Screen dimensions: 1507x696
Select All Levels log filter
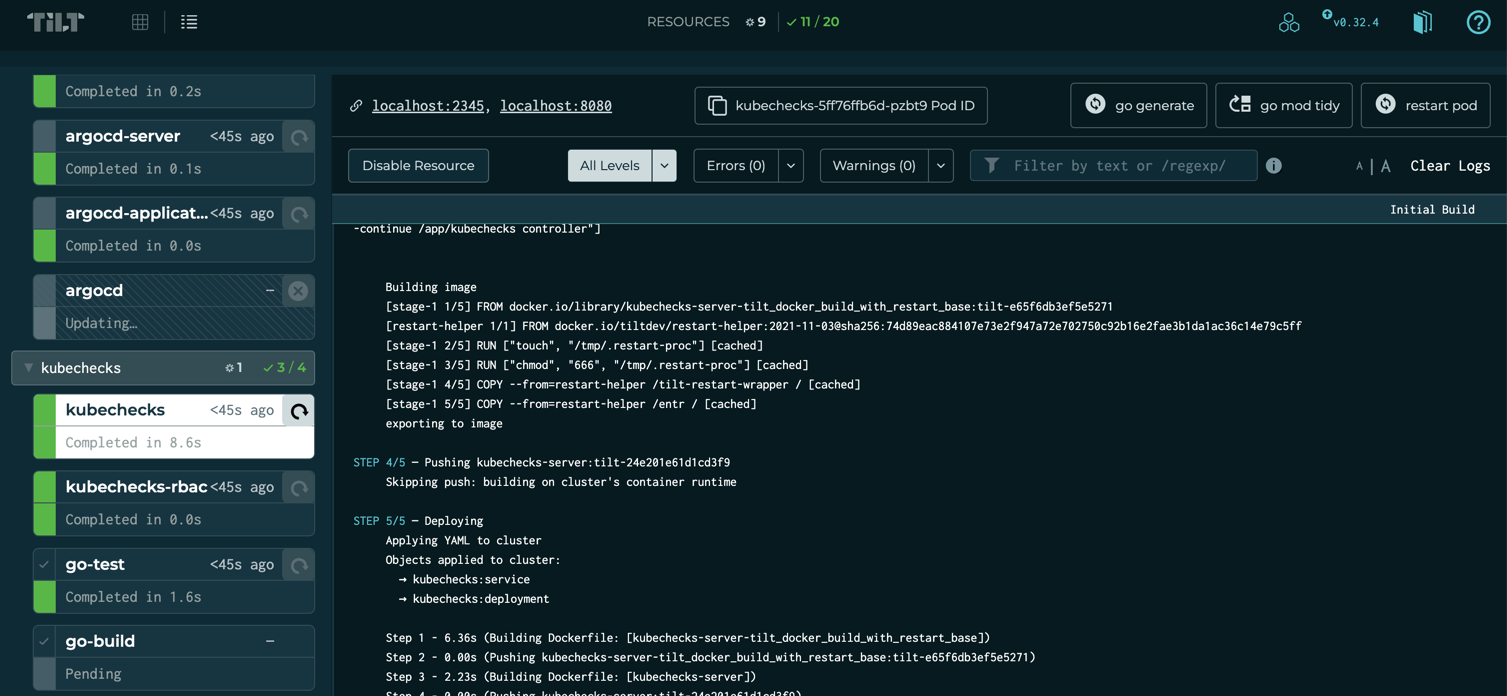tap(610, 165)
